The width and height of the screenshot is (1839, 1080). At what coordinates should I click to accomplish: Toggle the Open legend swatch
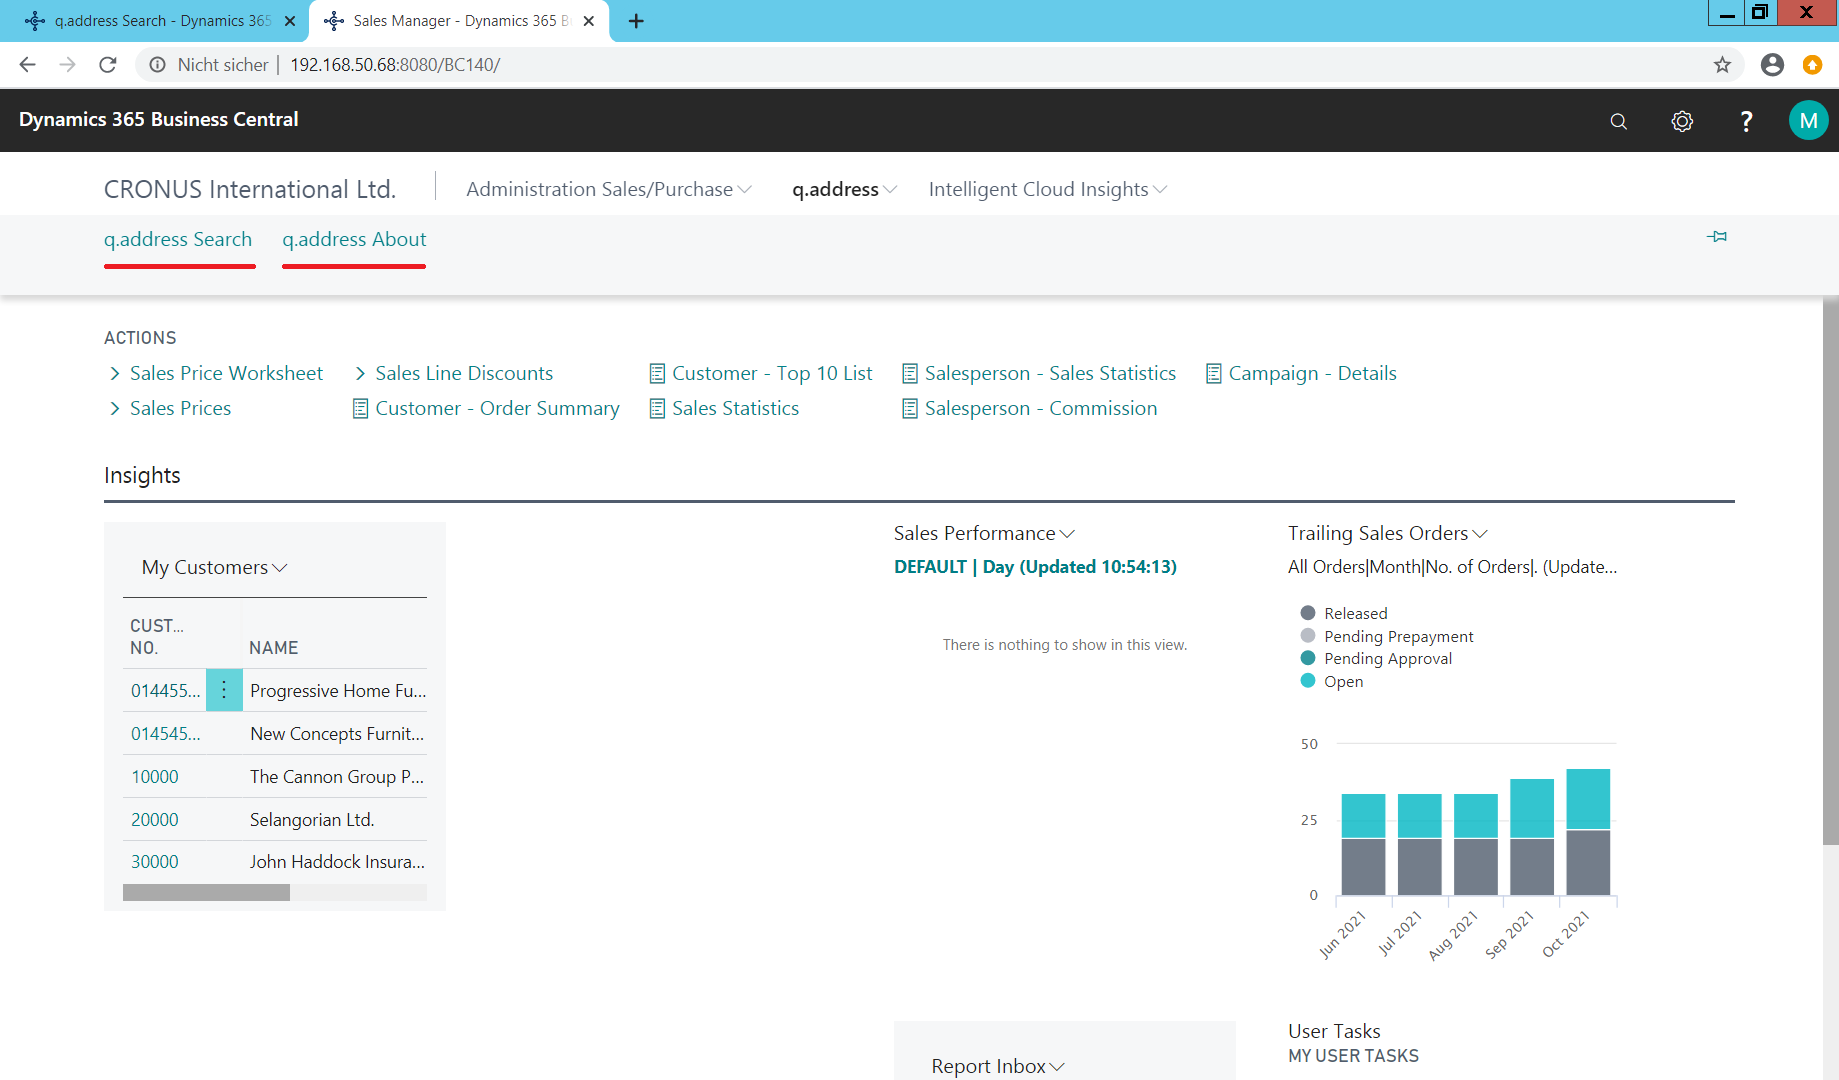pos(1307,681)
